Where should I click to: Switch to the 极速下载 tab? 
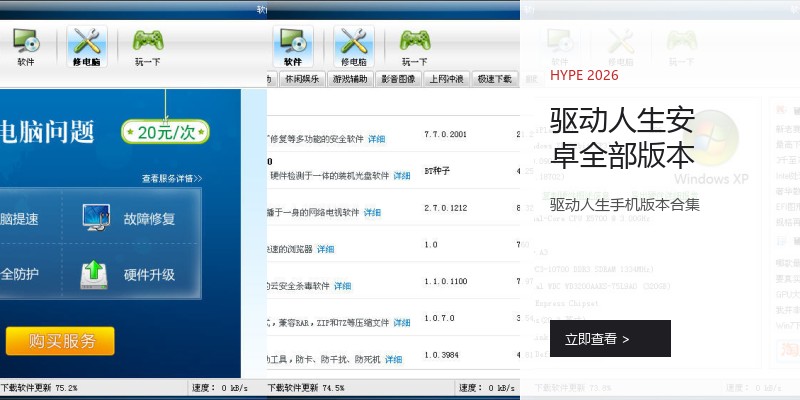(x=494, y=79)
